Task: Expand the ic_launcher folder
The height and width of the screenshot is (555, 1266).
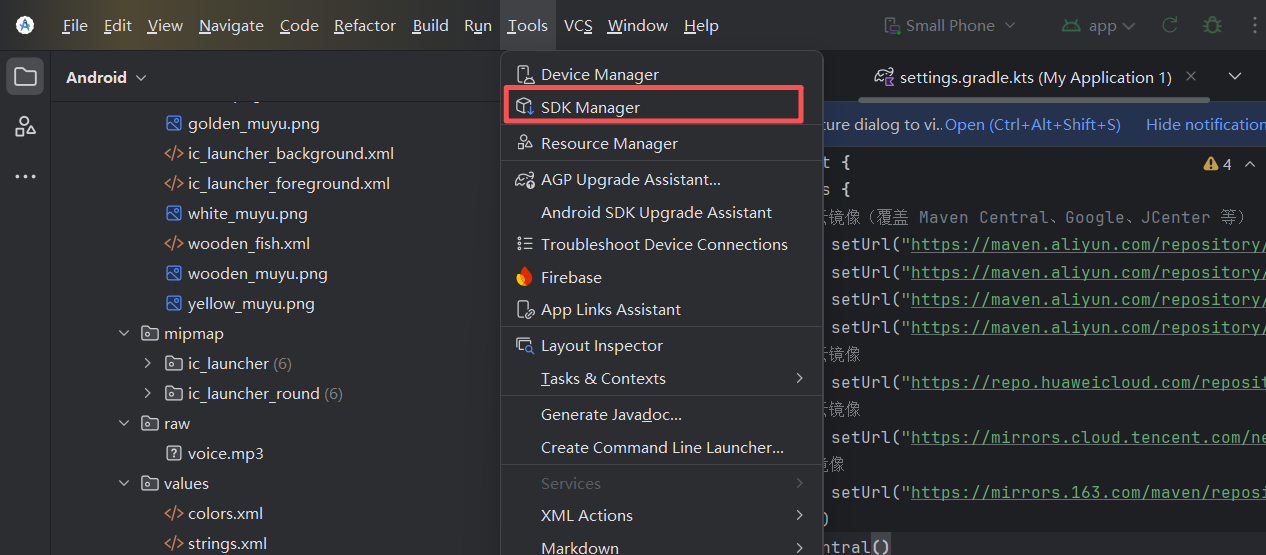Action: click(x=148, y=364)
